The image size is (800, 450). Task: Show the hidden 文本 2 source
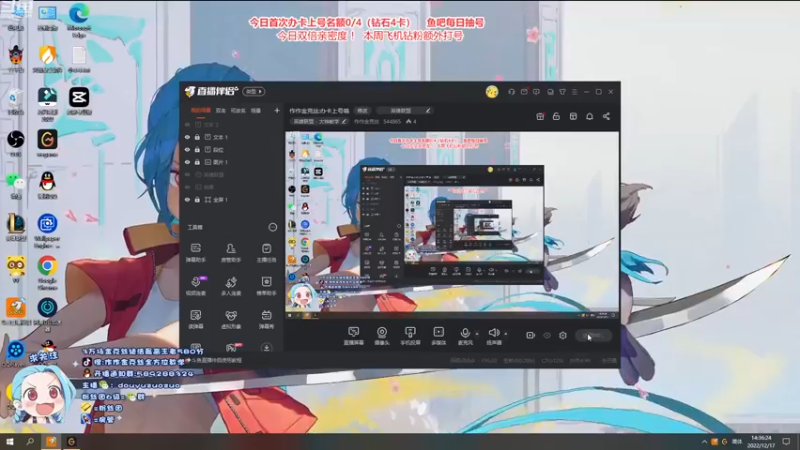(187, 124)
